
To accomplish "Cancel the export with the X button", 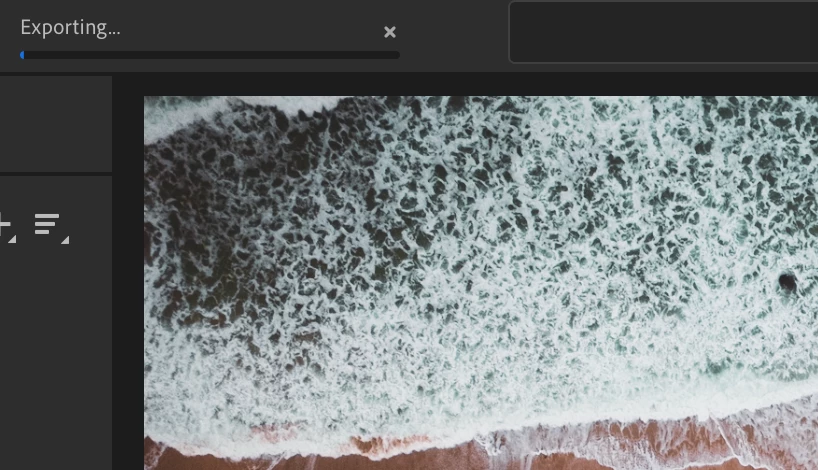I will [390, 32].
